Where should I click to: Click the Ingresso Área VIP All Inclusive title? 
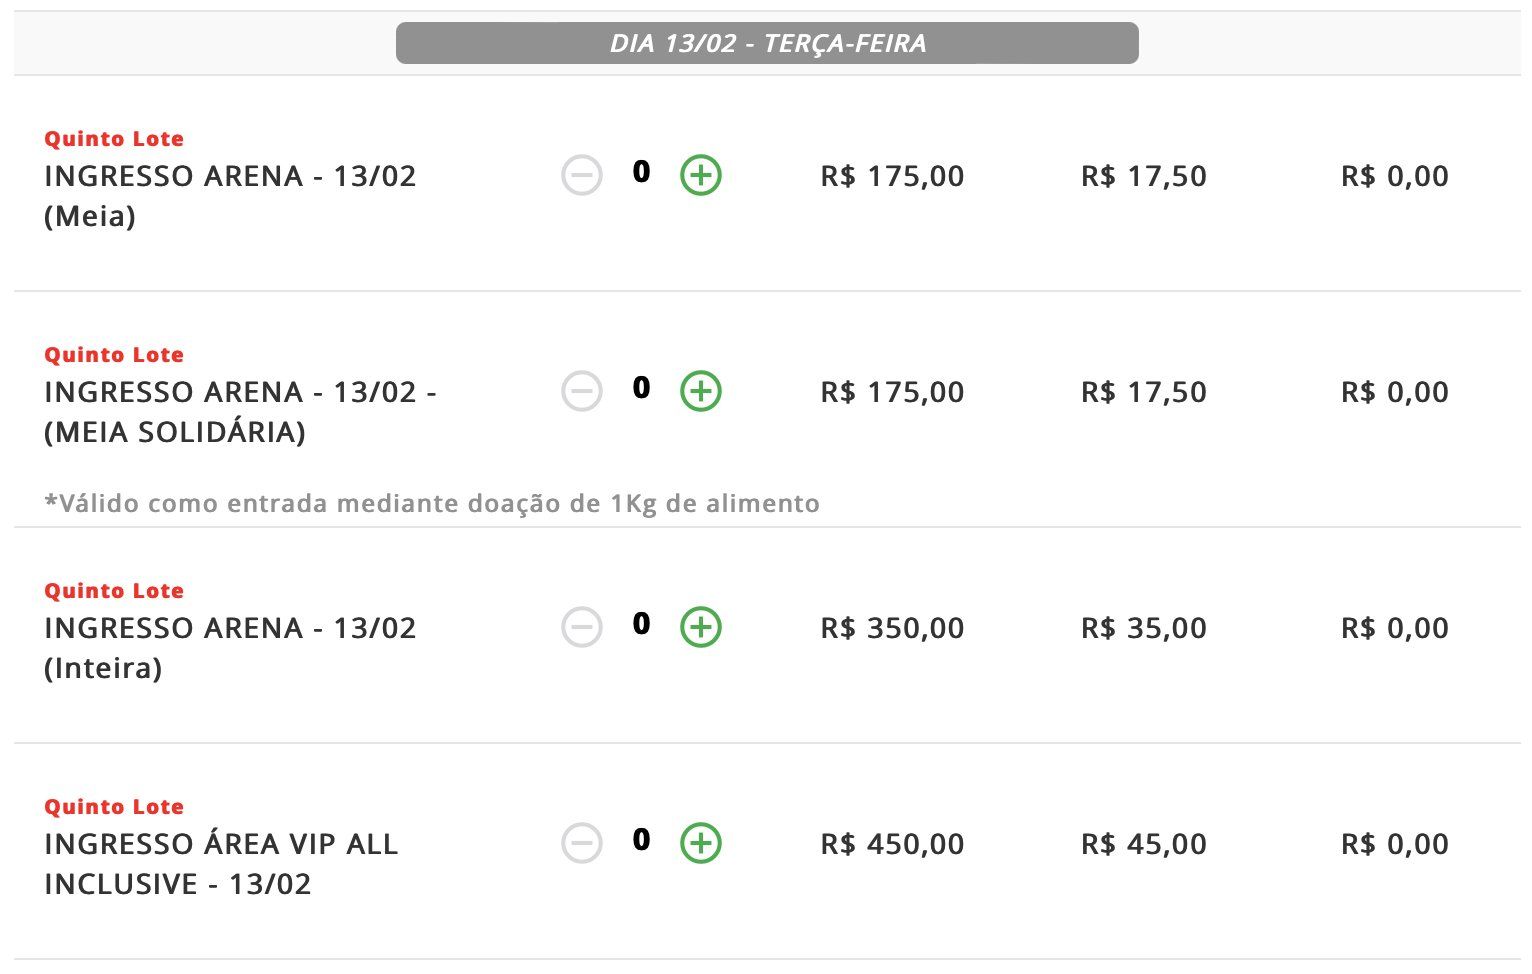point(221,864)
